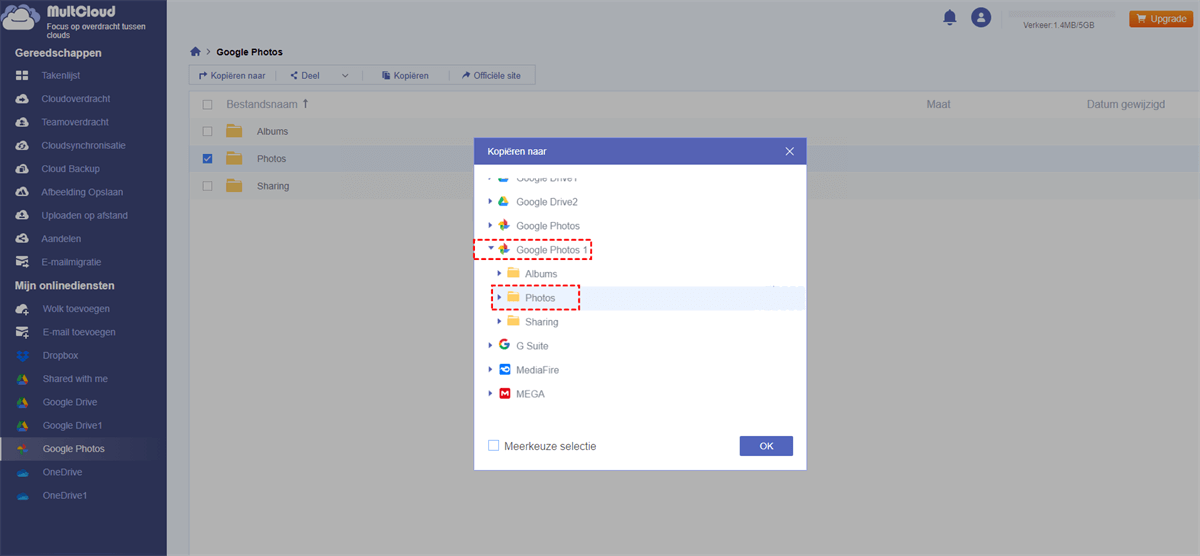The image size is (1200, 556).
Task: Click the Uploaden op afstand icon
Action: tap(22, 215)
